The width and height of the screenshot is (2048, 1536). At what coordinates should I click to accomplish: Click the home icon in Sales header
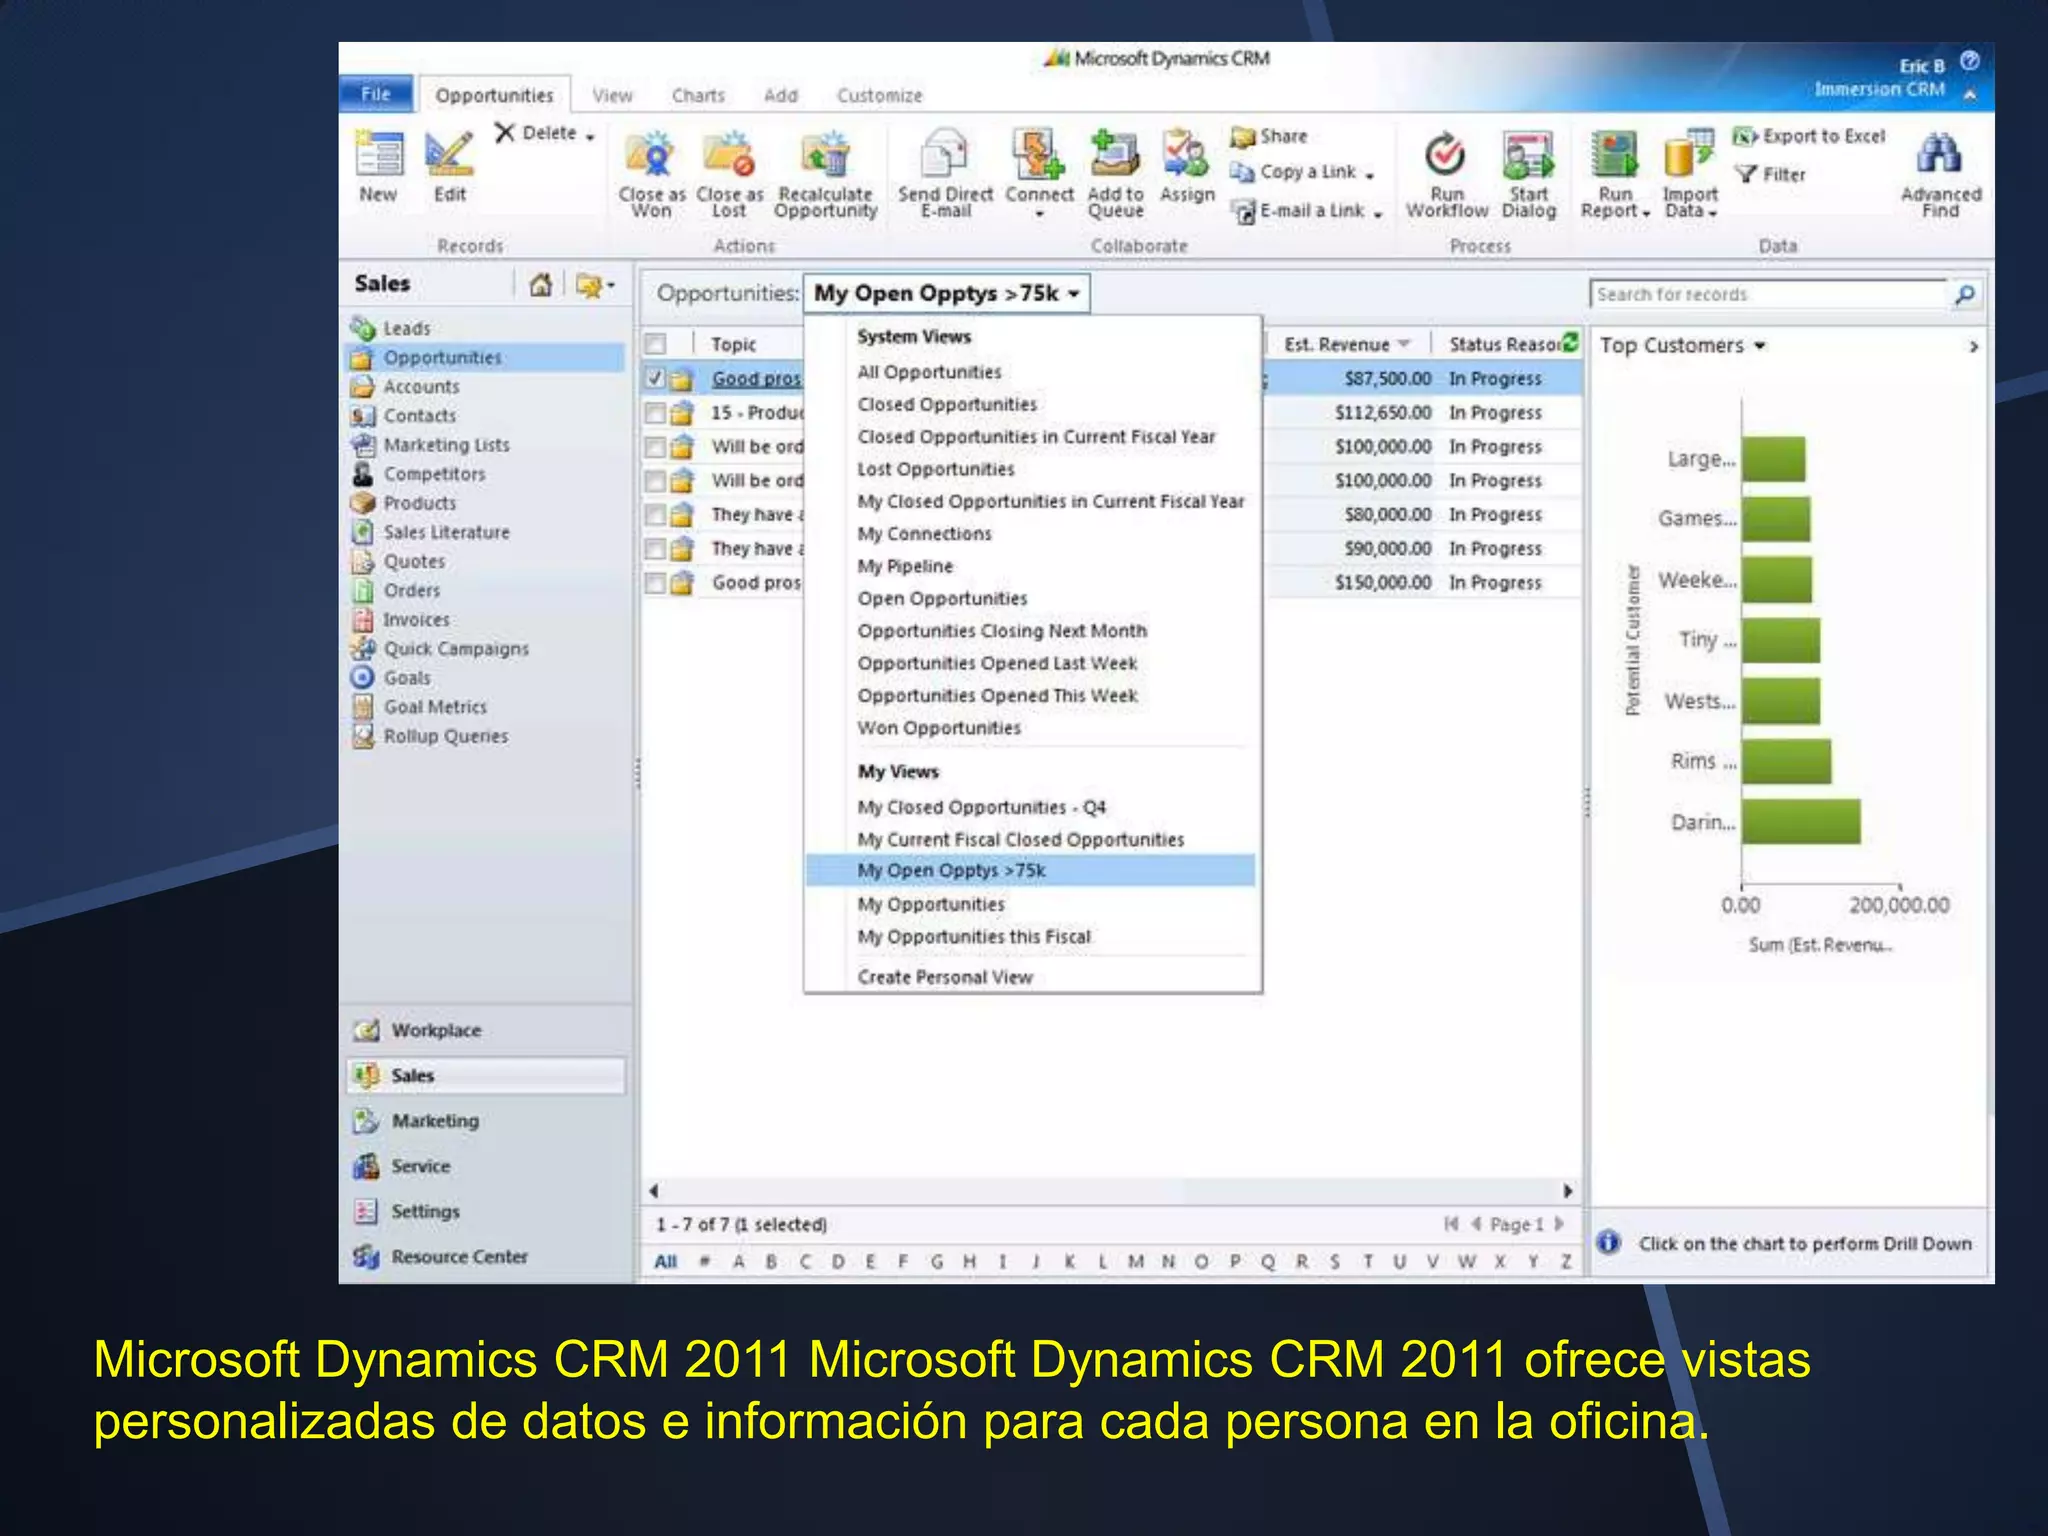point(541,285)
